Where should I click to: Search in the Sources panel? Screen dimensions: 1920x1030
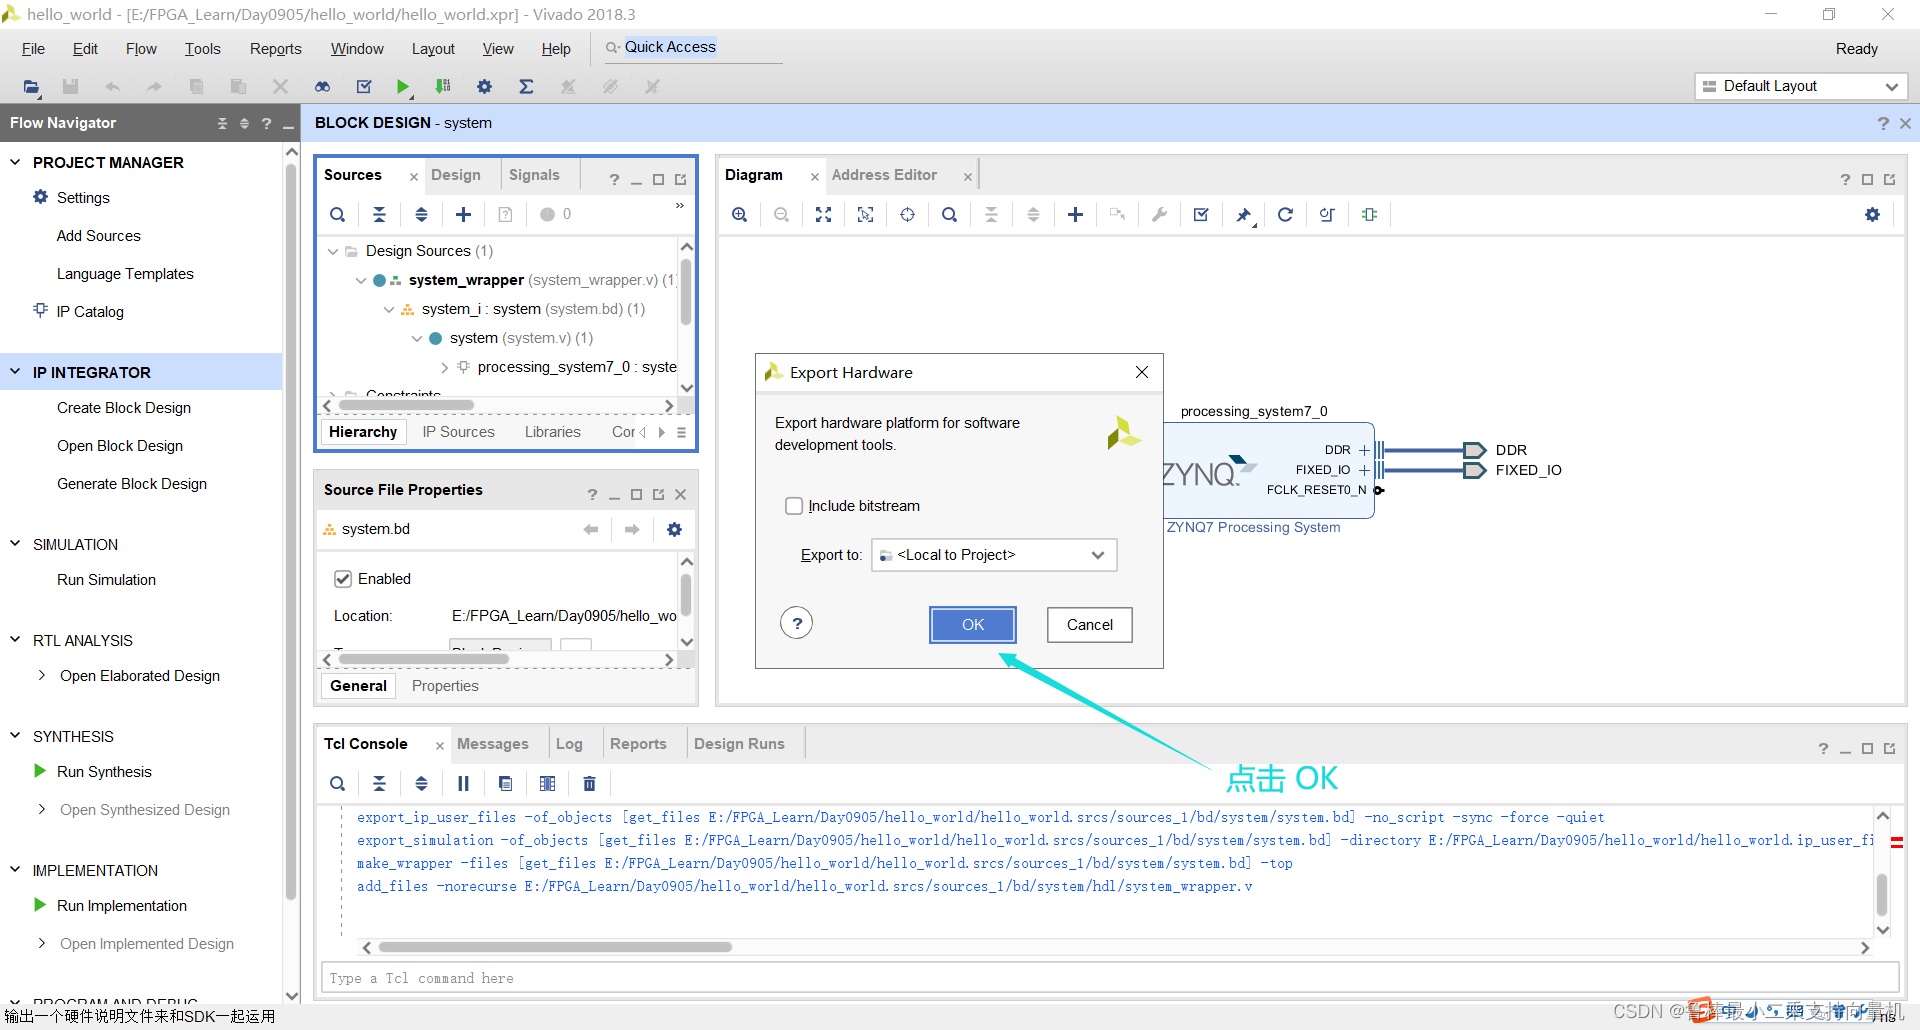(x=338, y=214)
